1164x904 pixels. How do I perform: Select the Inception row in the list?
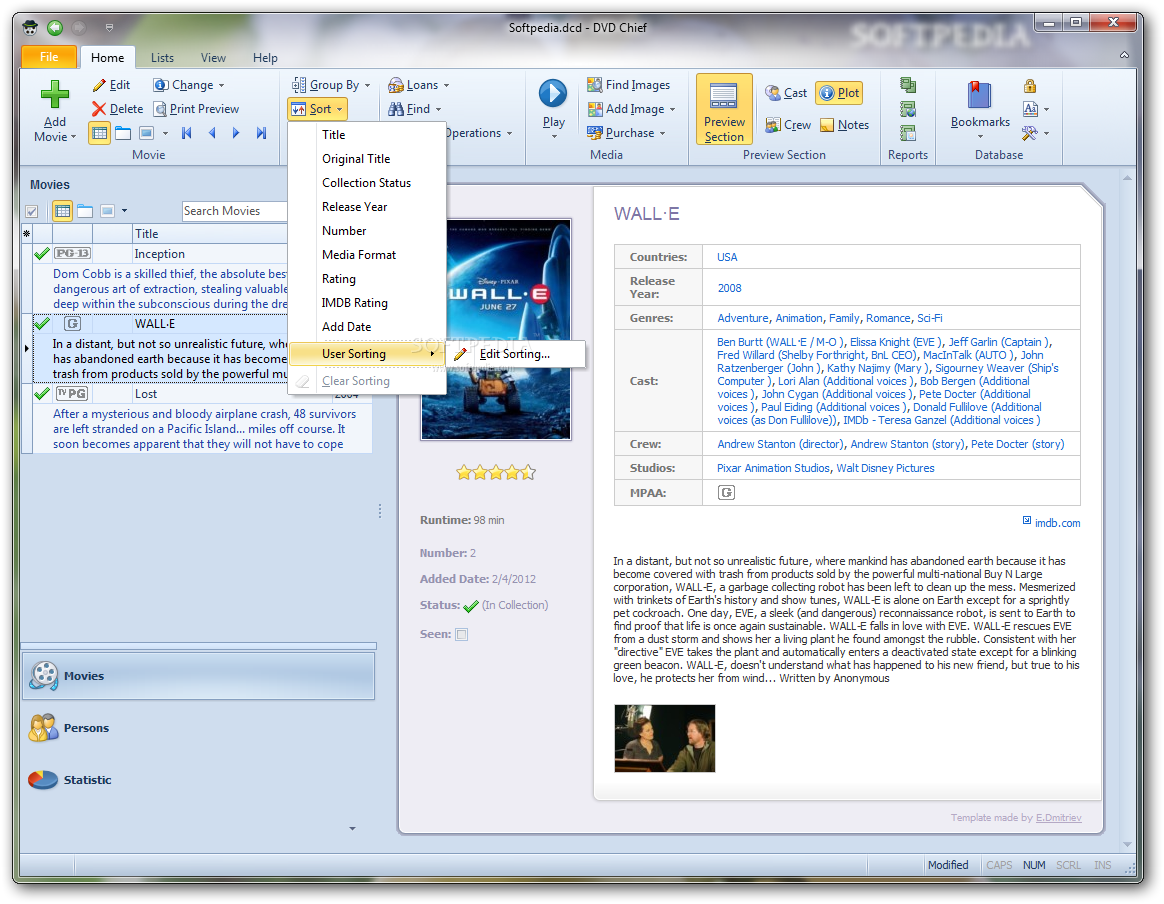pyautogui.click(x=159, y=254)
